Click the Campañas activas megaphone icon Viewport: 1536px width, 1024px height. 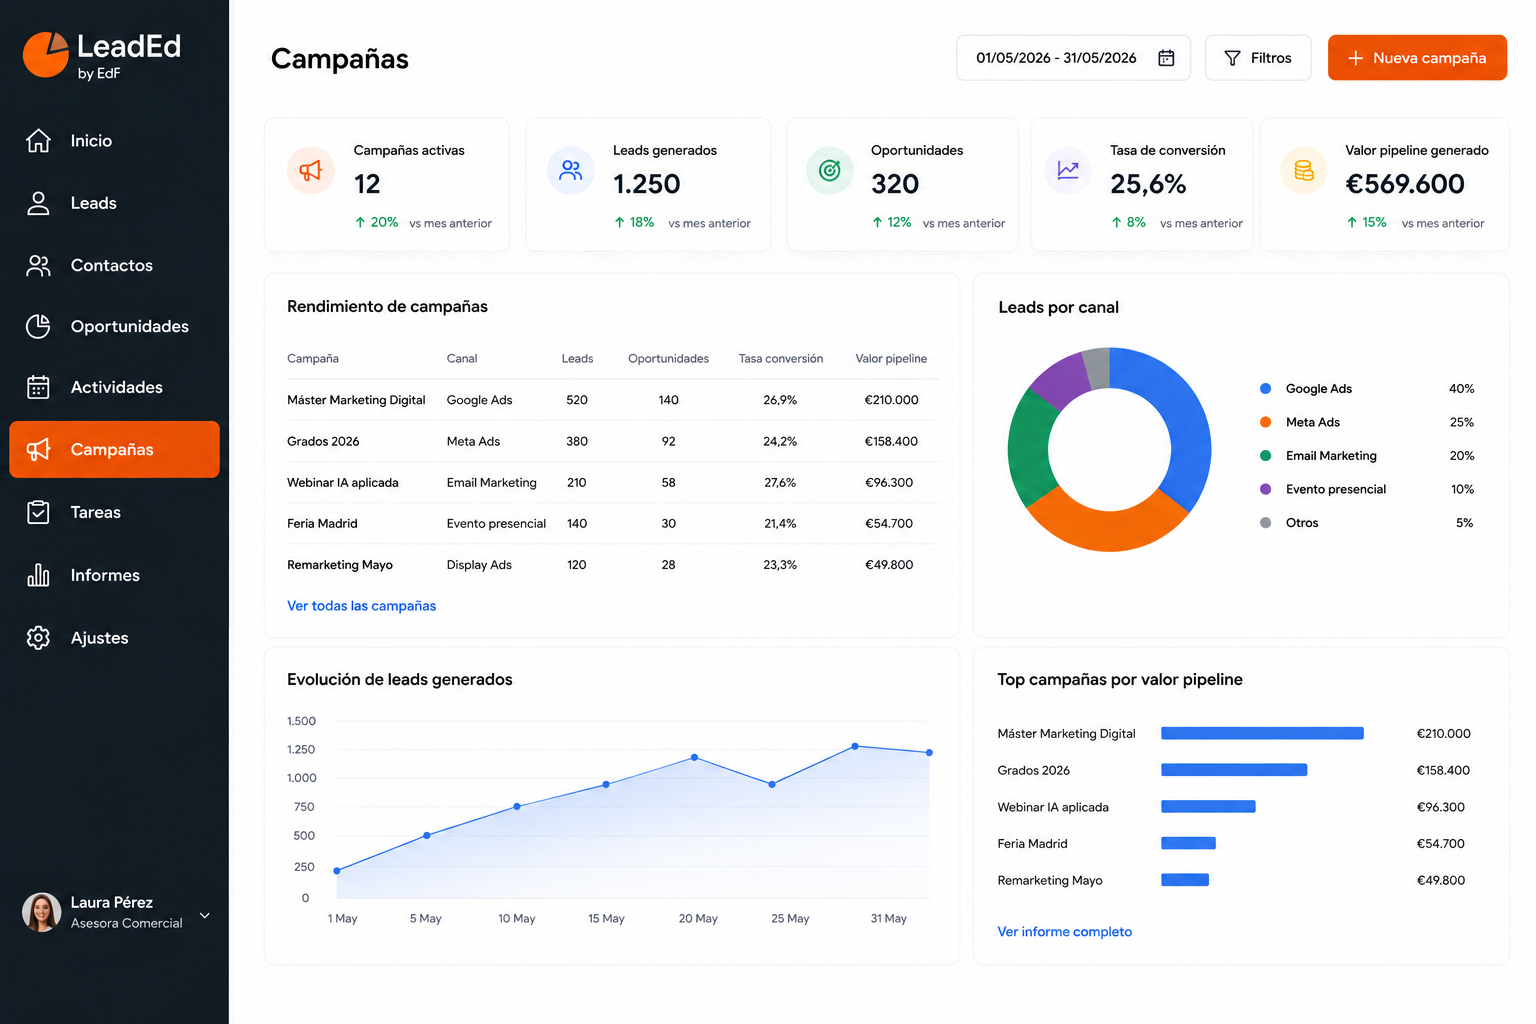point(311,170)
